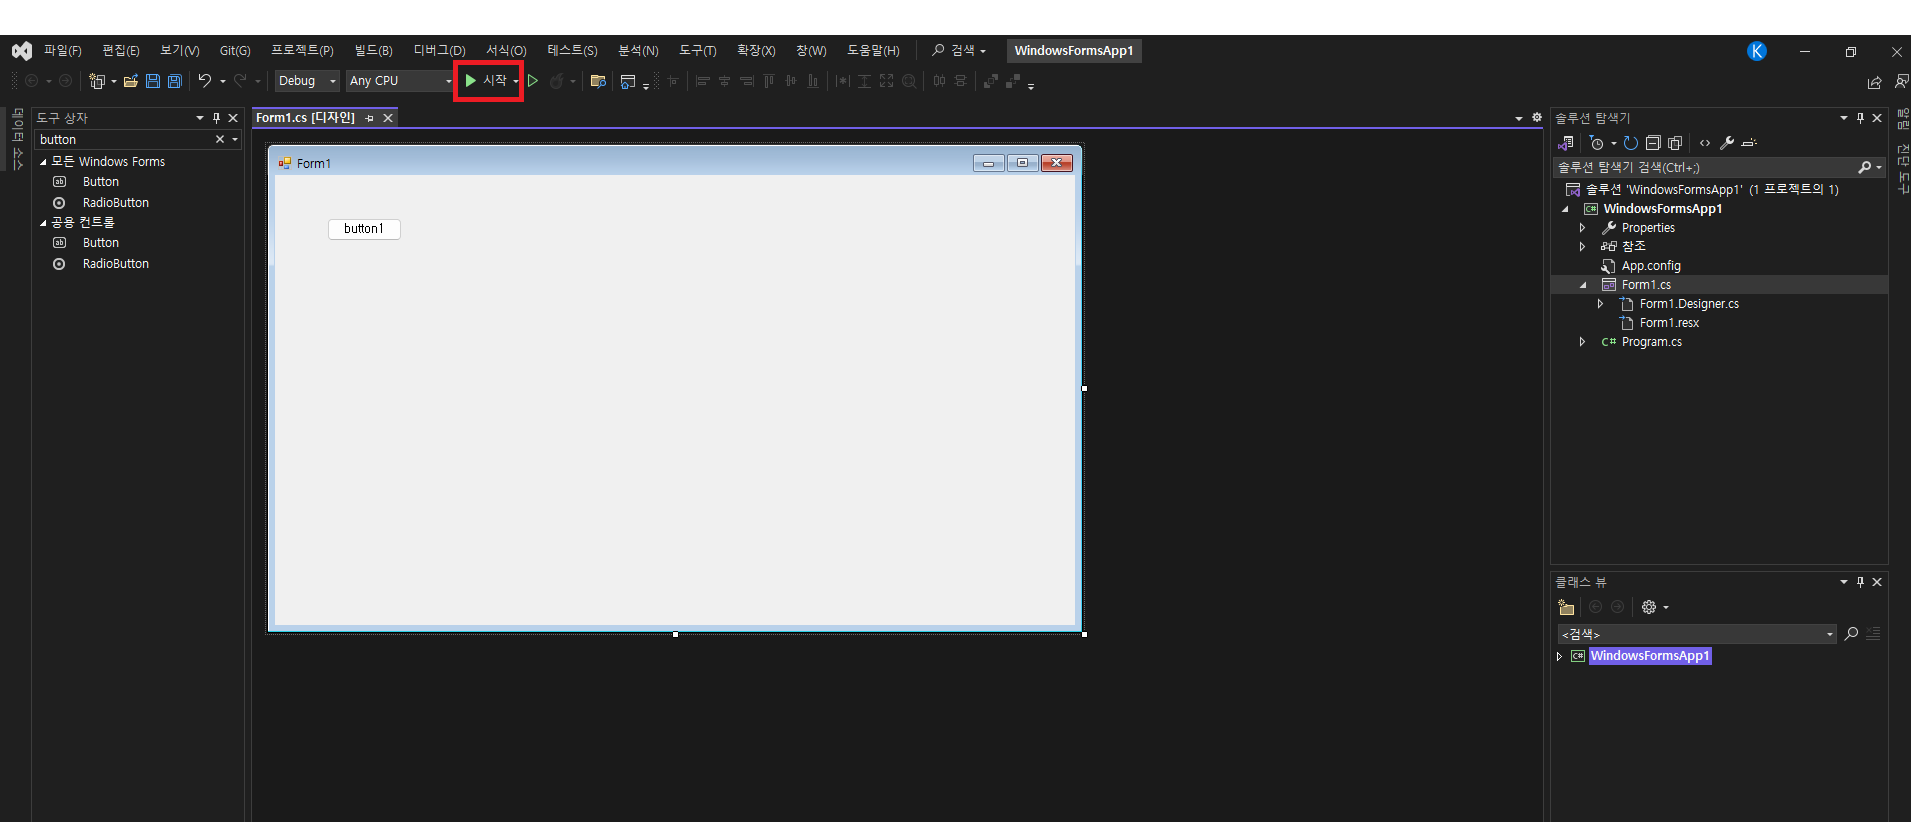This screenshot has width=1911, height=822.
Task: Click Properties wrench icon in Solution Explorer toolbar
Action: (x=1727, y=143)
